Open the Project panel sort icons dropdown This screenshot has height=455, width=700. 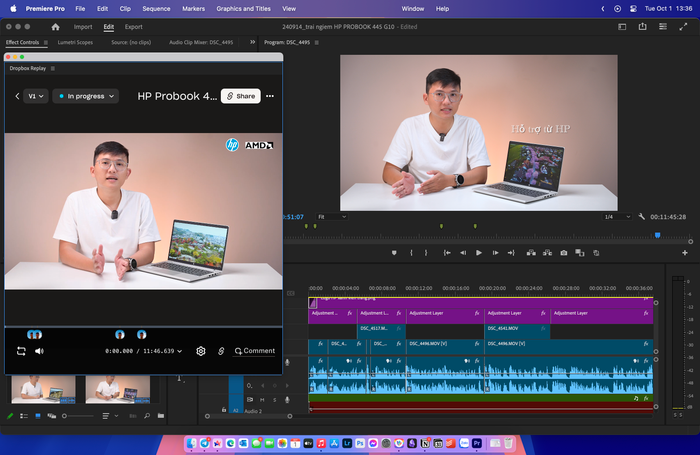click(x=110, y=416)
